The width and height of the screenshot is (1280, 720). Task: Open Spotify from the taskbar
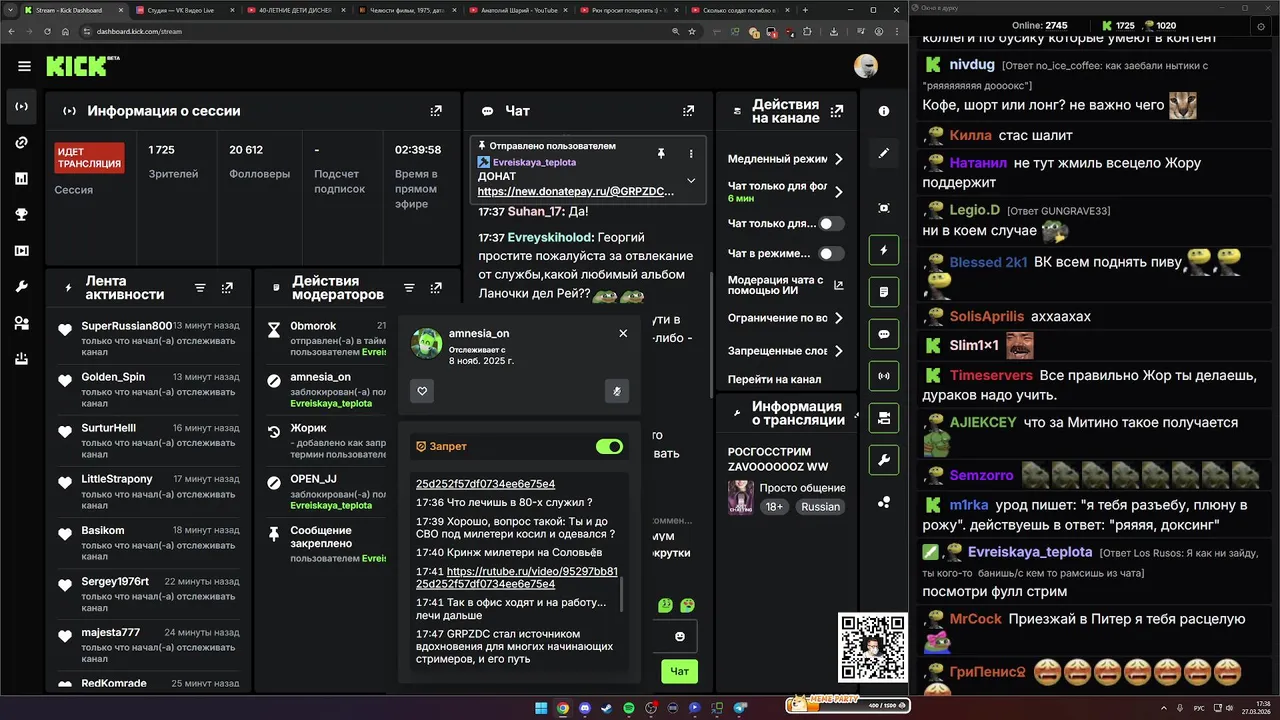(629, 708)
